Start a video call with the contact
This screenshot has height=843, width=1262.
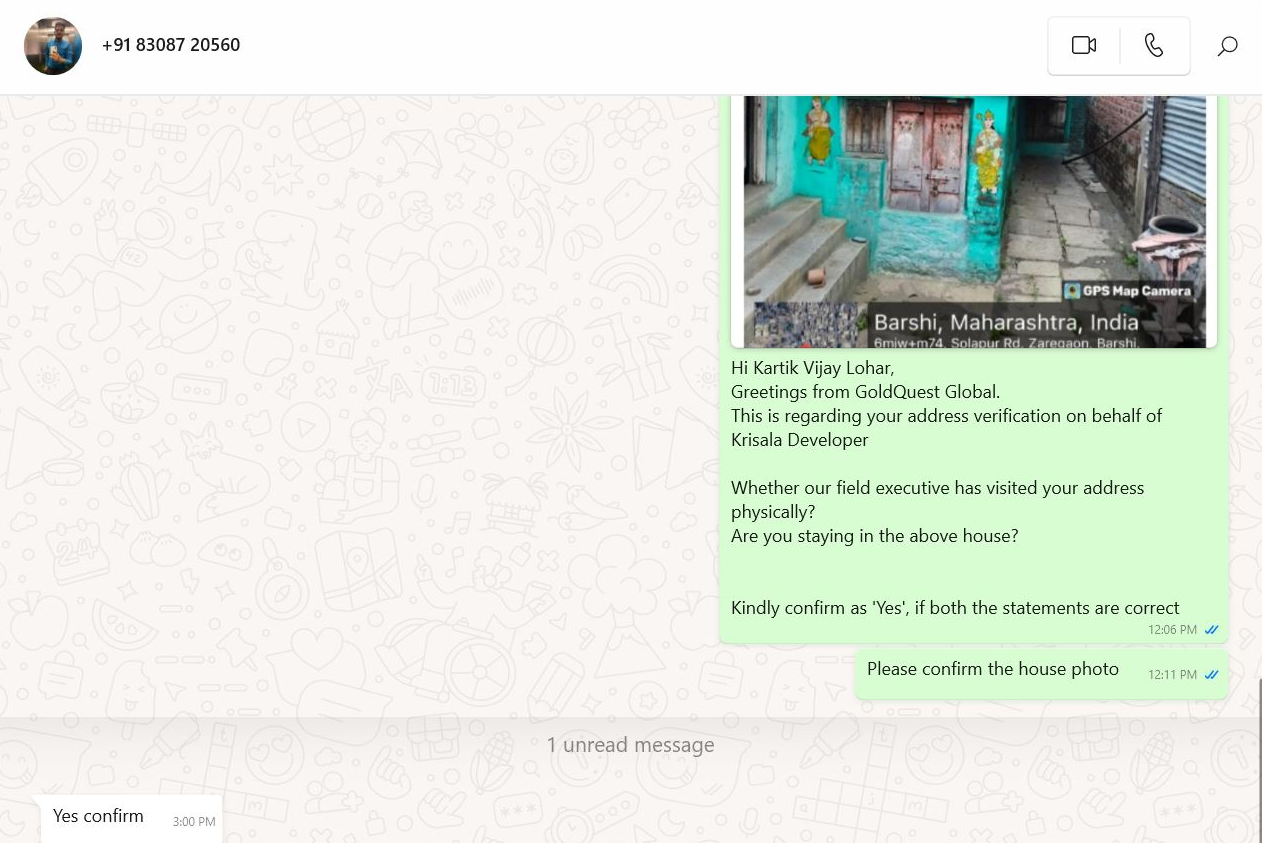[1083, 46]
